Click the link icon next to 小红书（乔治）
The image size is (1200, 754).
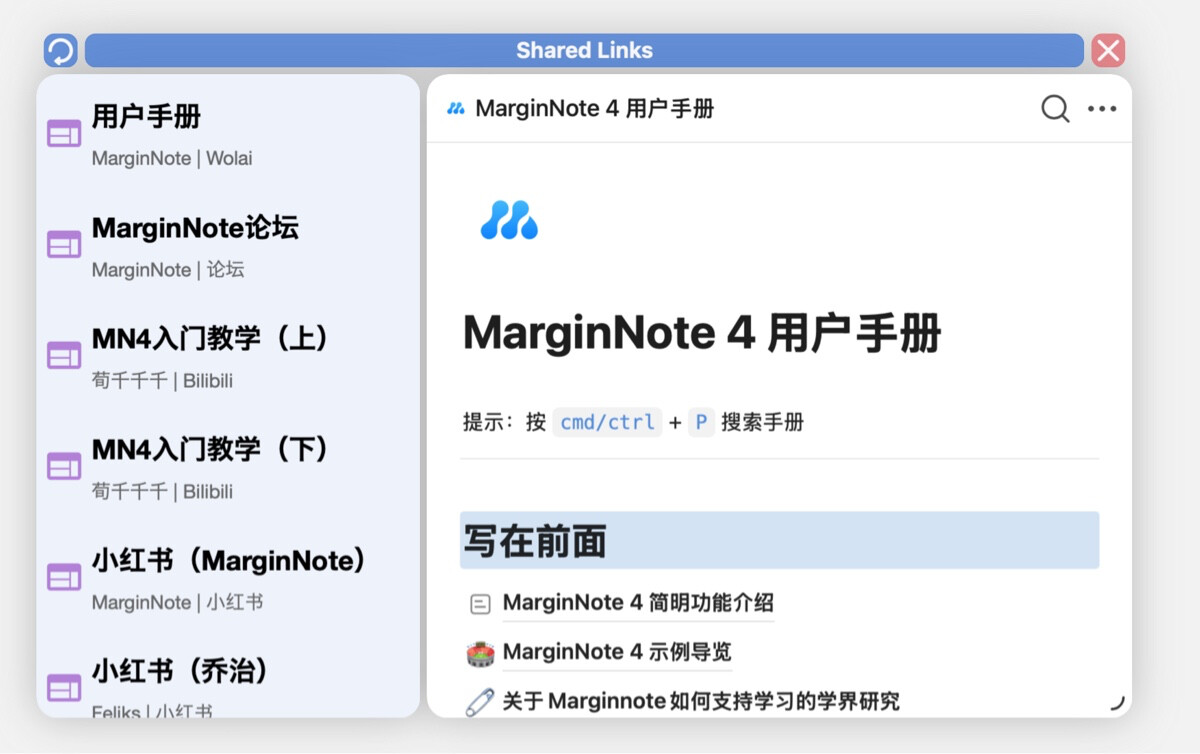click(x=64, y=688)
